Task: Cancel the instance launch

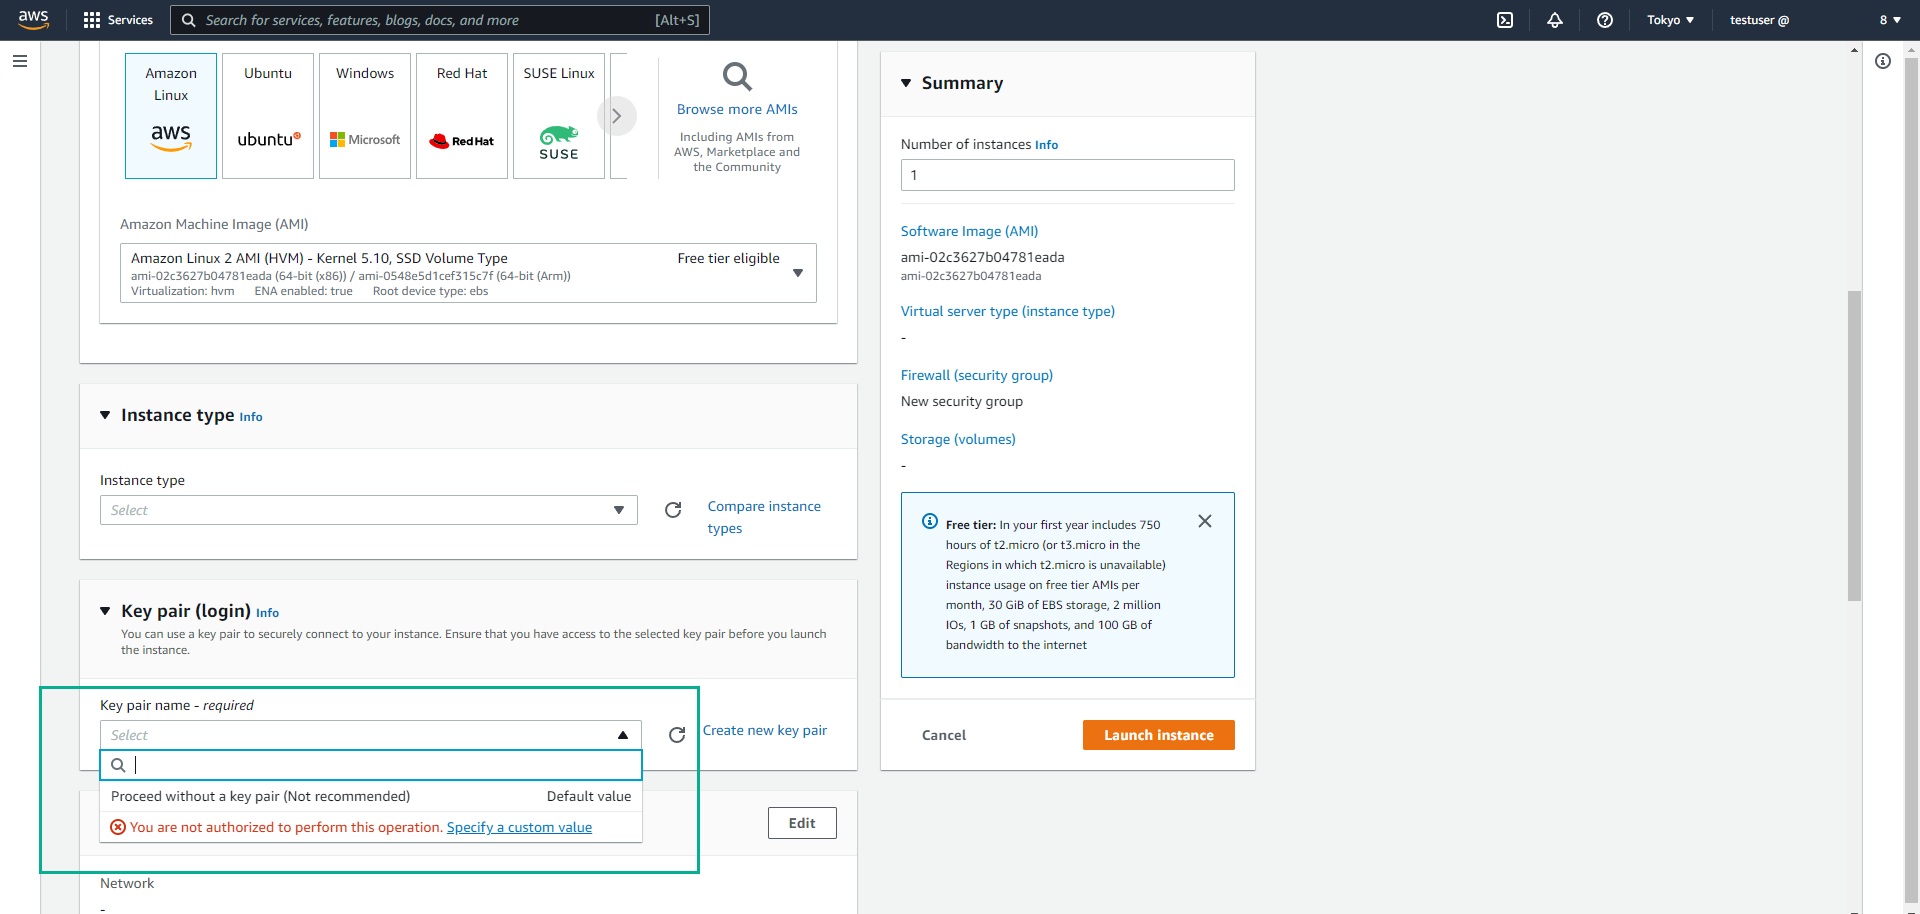Action: [x=944, y=735]
